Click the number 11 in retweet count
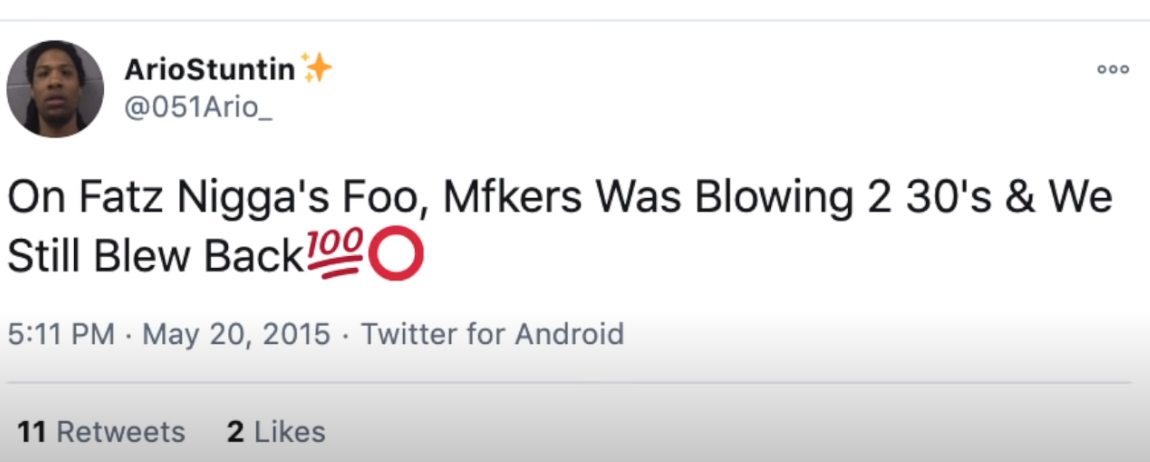 point(32,432)
